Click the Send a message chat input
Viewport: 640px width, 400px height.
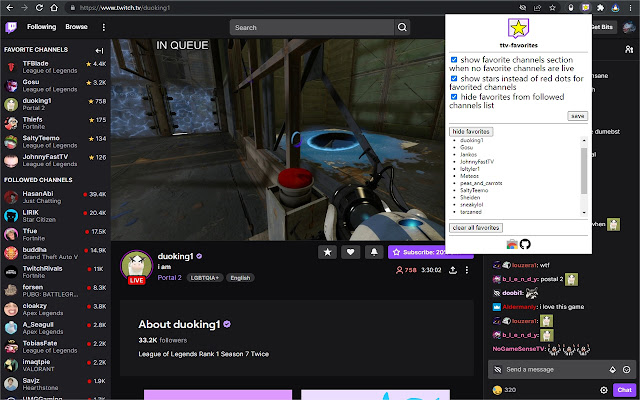pos(550,369)
